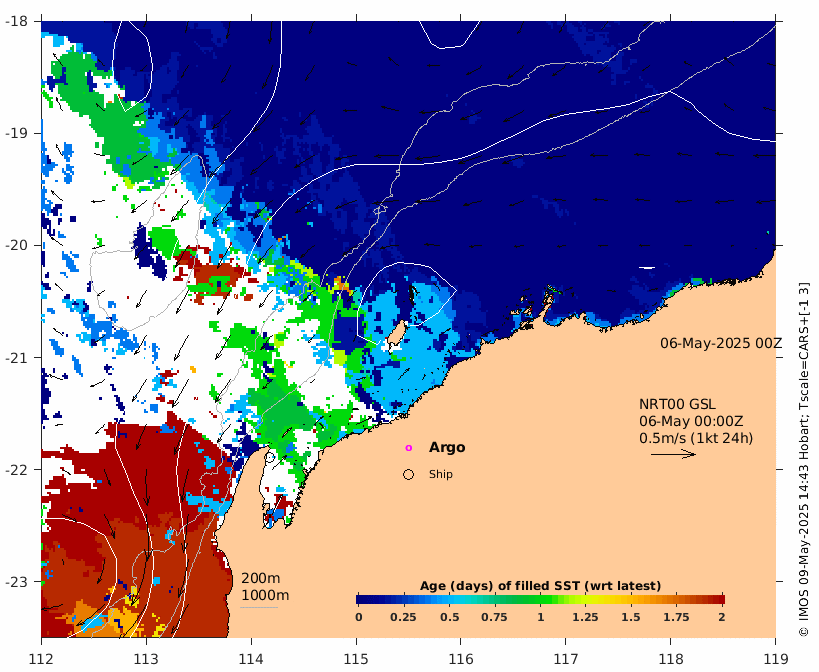Click the latitude axis label '-23'
This screenshot has height=672, width=819.
17,581
